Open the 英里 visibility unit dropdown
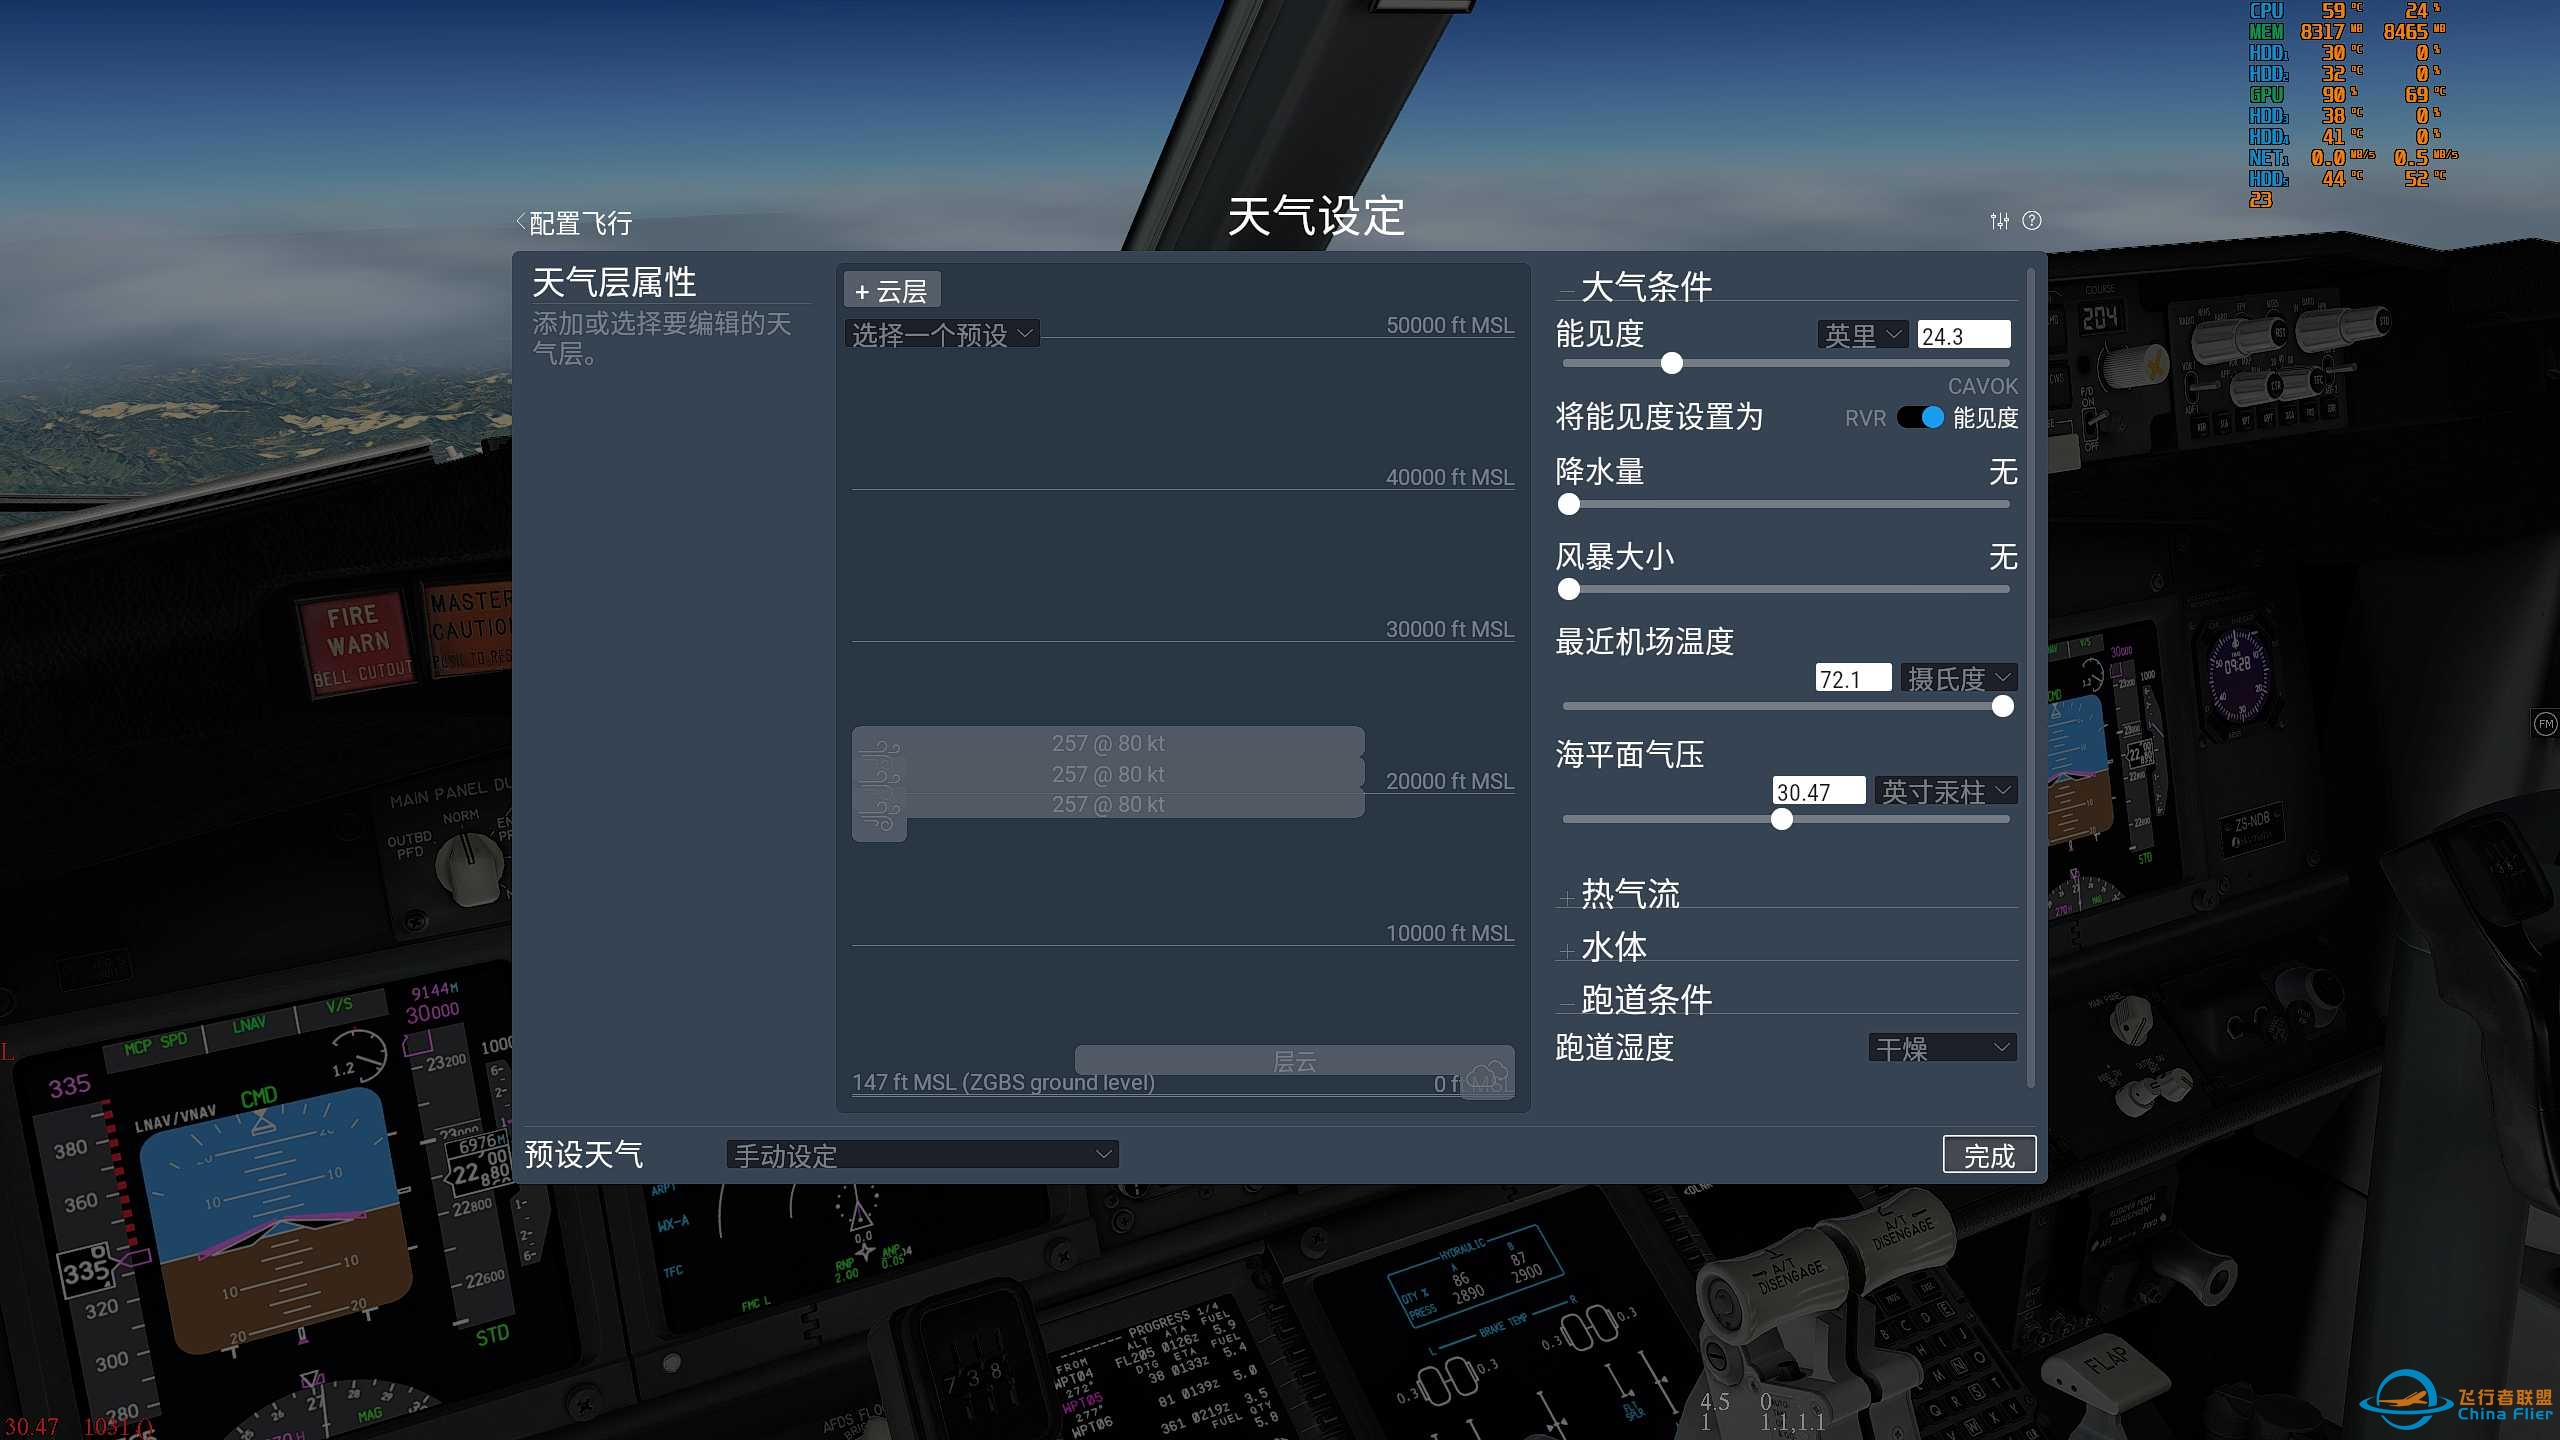Screen dimensions: 2560x1440 [x=1863, y=335]
